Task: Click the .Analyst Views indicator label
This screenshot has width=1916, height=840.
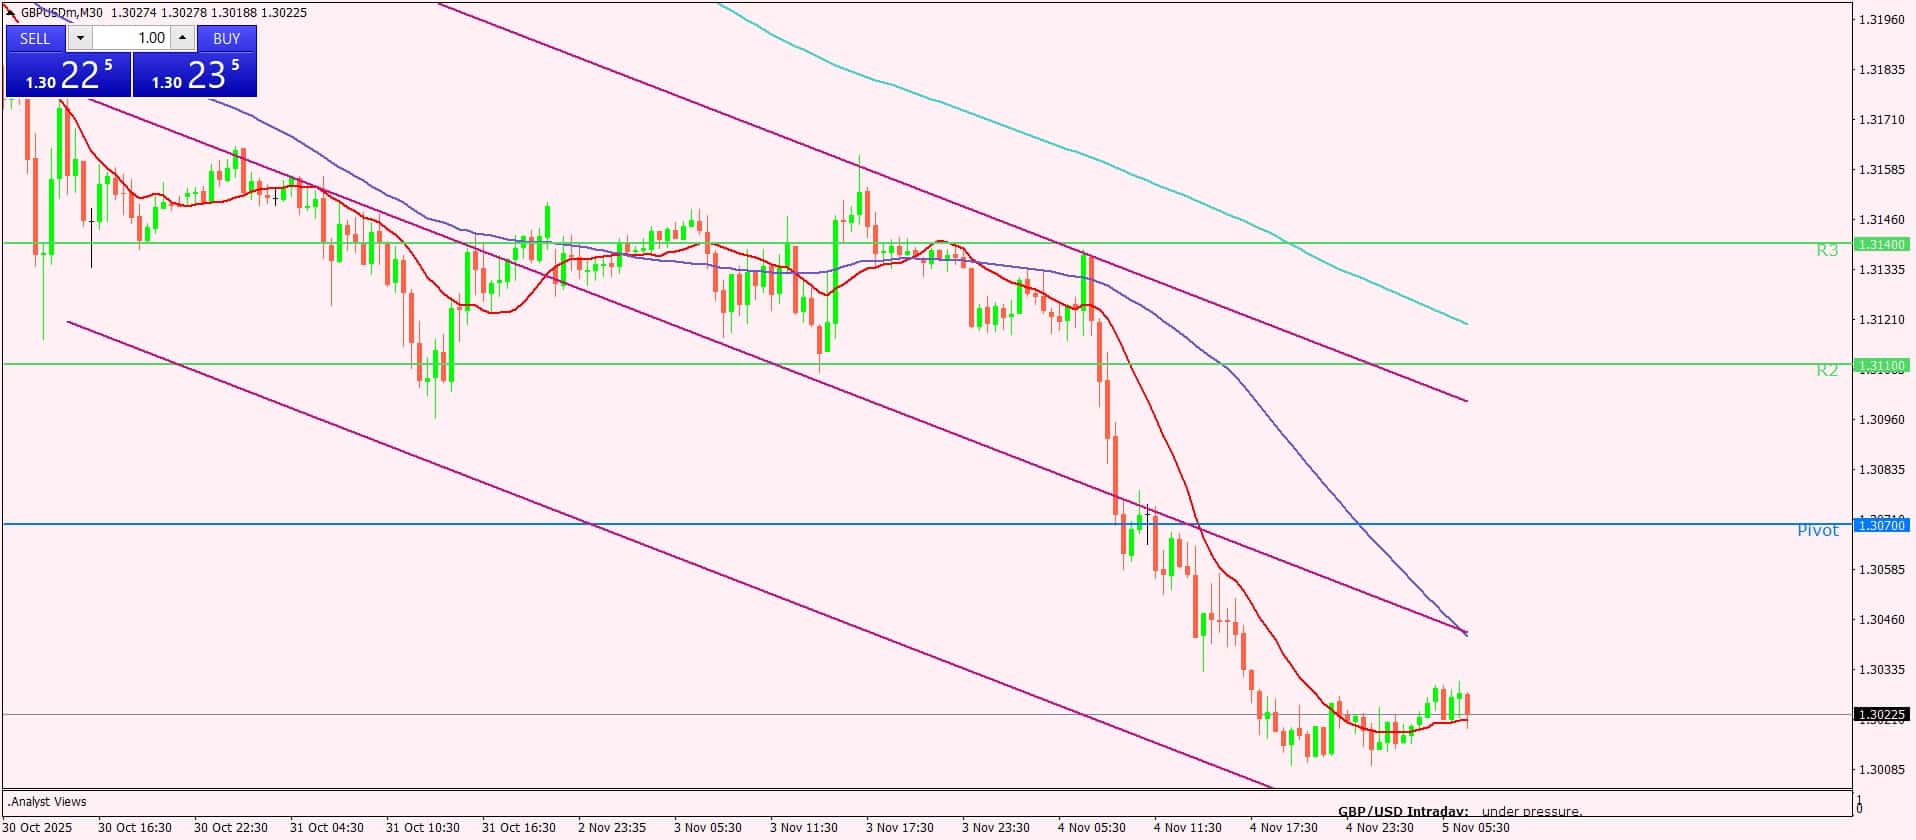Action: pyautogui.click(x=48, y=801)
